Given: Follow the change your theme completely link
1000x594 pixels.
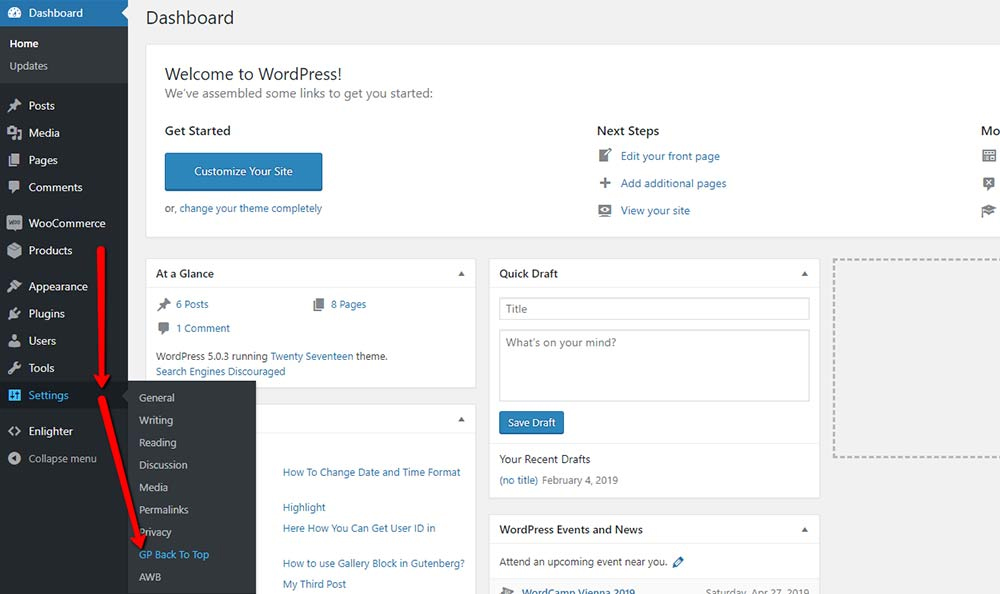Looking at the screenshot, I should [x=251, y=208].
